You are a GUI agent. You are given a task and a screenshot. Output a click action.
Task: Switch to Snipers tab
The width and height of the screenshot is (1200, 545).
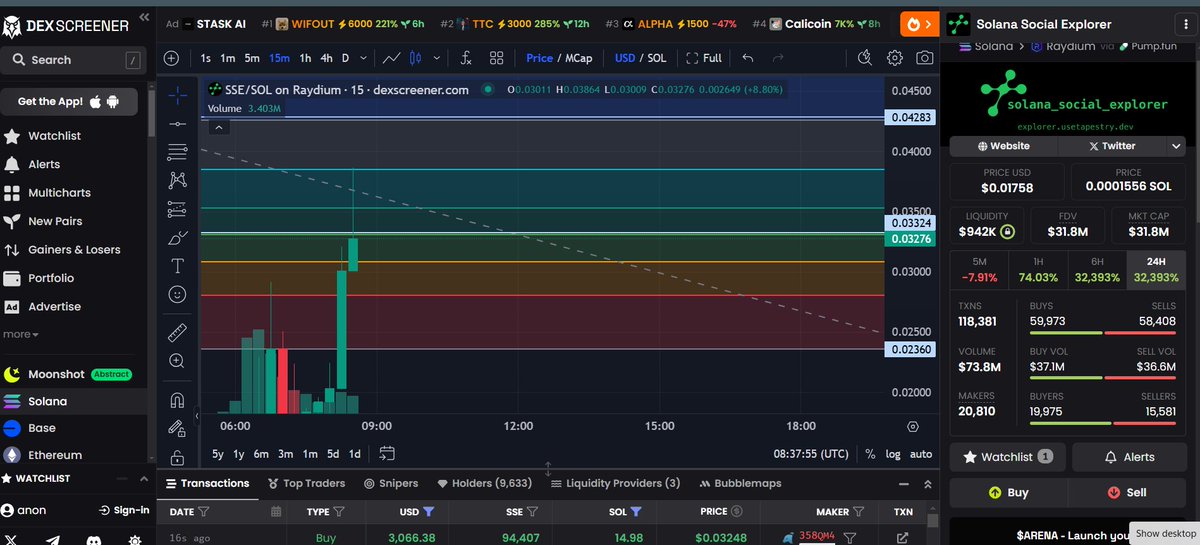(x=391, y=483)
